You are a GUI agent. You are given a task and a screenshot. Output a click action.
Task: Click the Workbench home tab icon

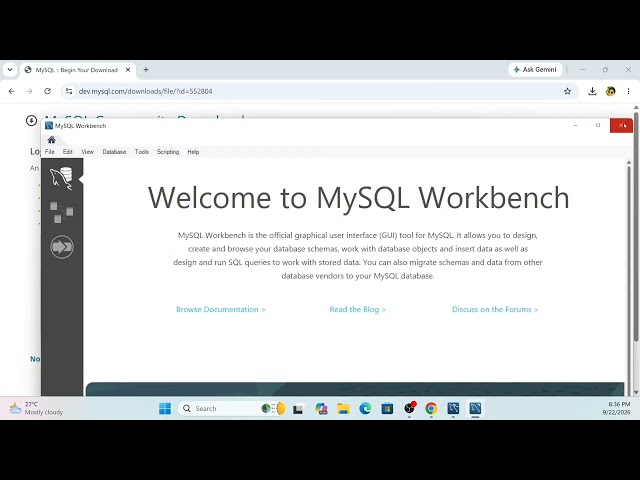(x=51, y=140)
